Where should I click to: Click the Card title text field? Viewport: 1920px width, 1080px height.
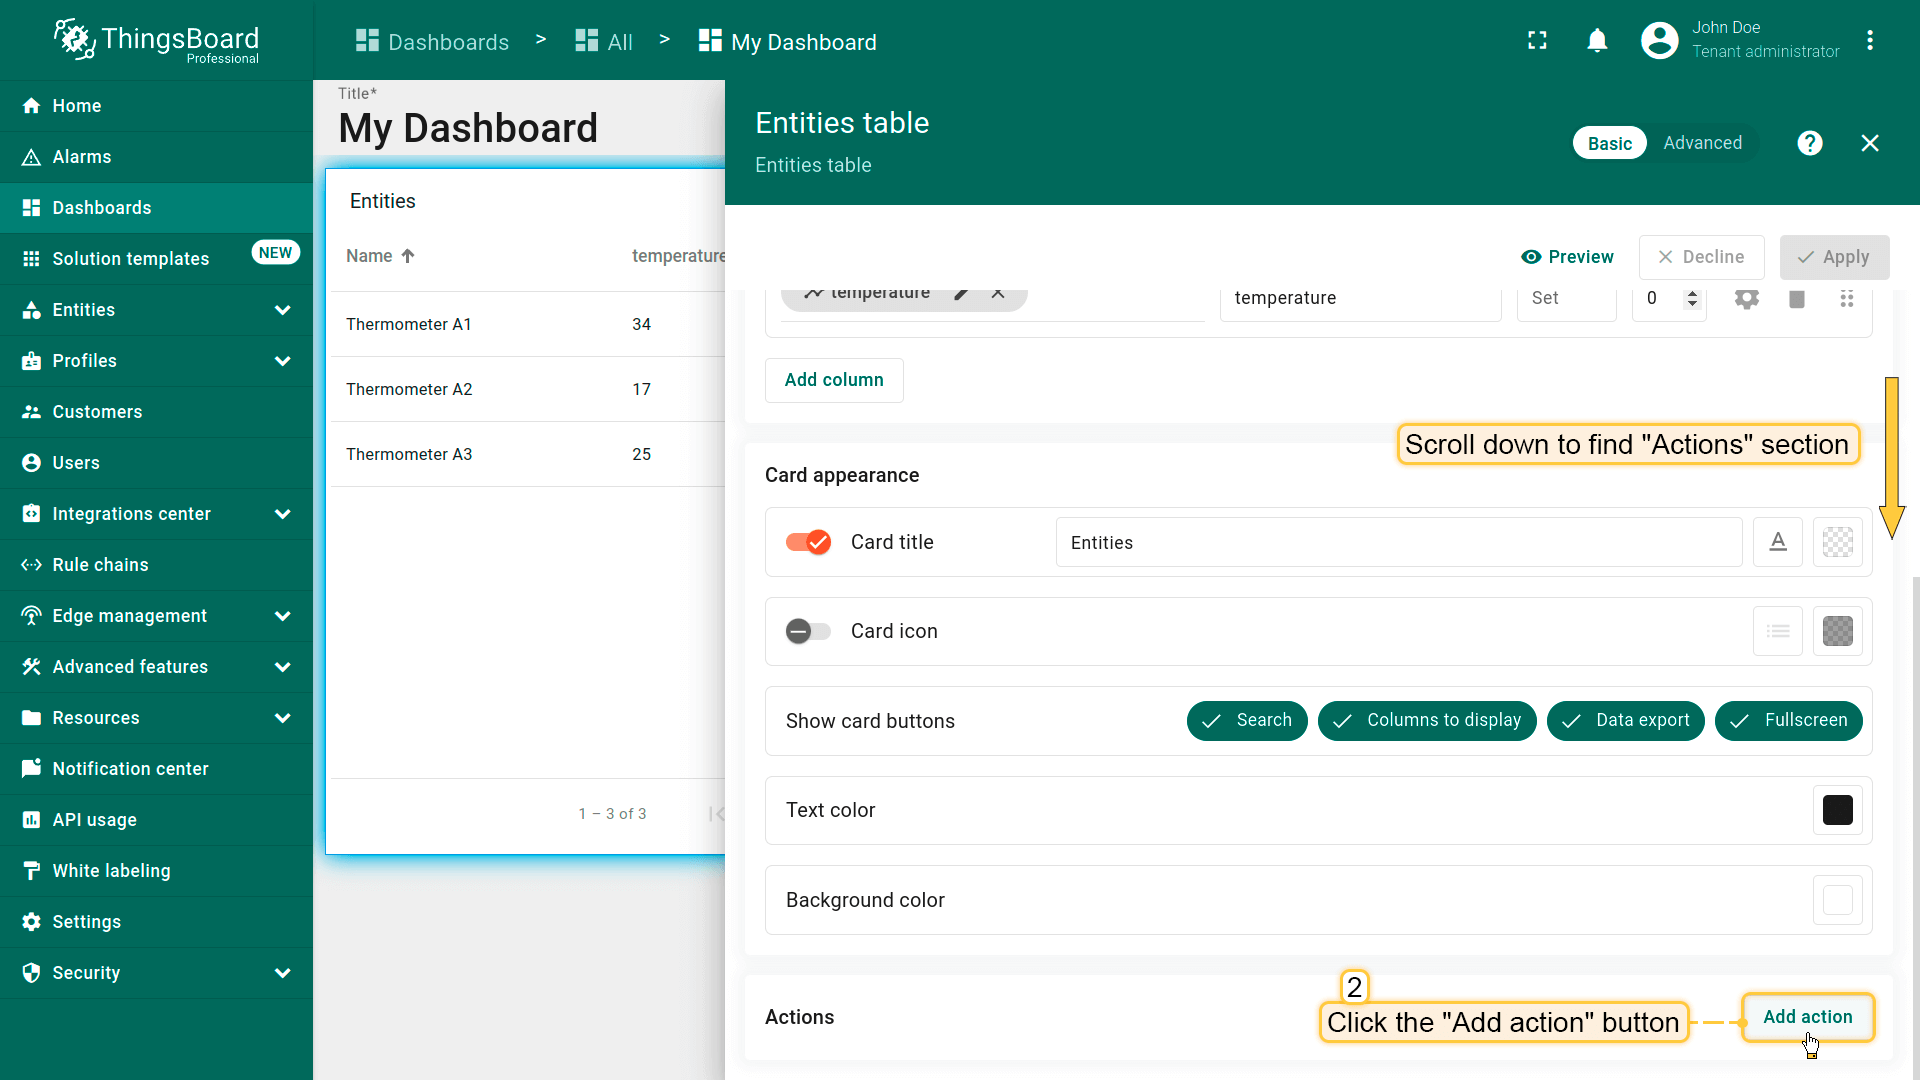[x=1398, y=542]
